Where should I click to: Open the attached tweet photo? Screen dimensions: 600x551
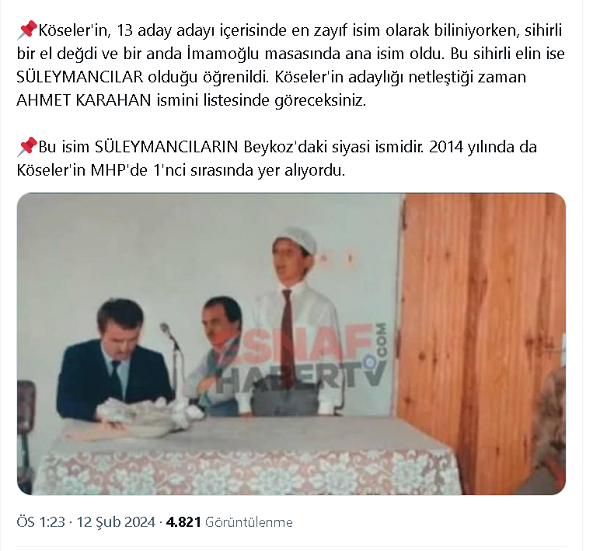click(x=291, y=344)
